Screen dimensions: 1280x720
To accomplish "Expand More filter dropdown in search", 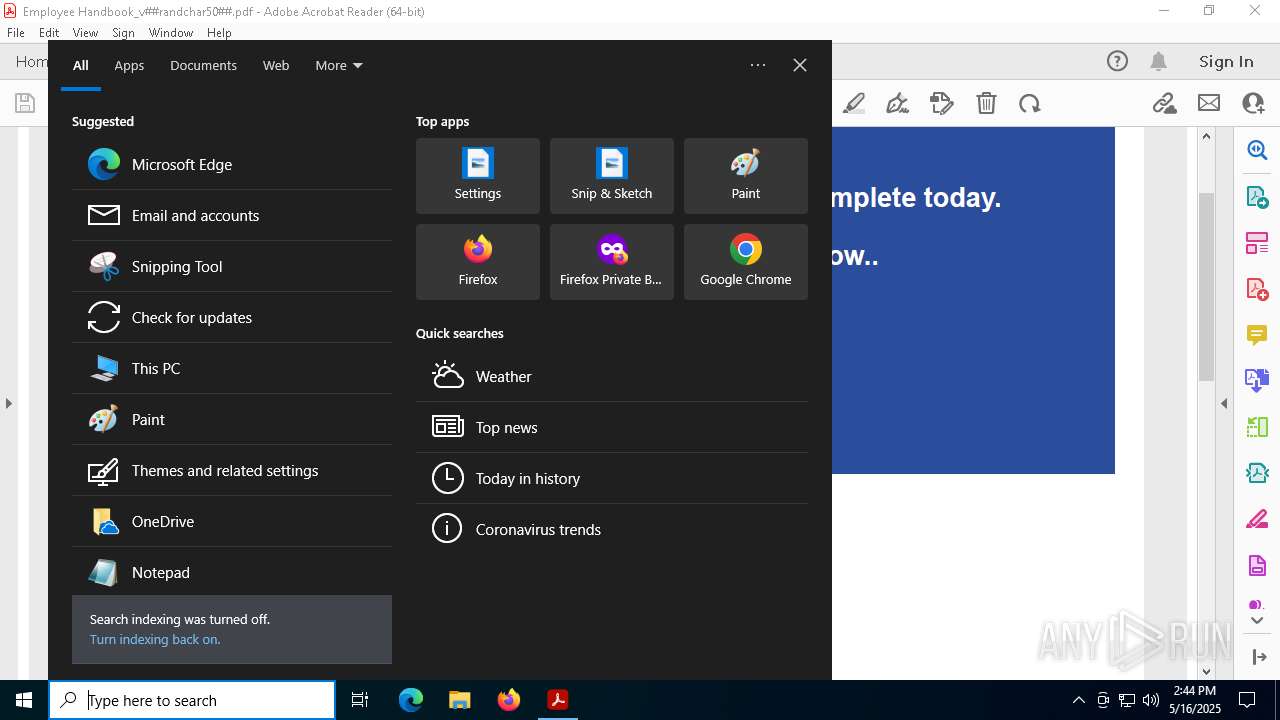I will pos(339,65).
